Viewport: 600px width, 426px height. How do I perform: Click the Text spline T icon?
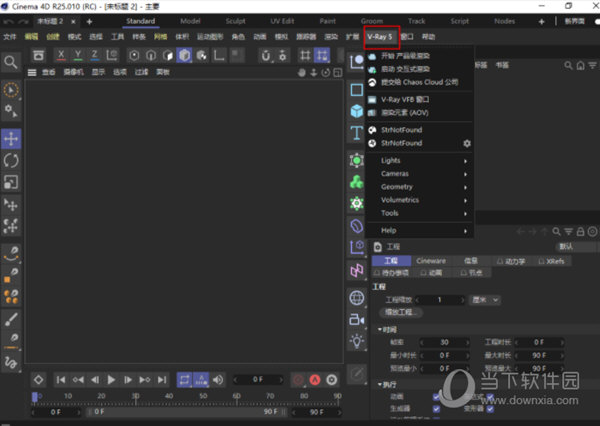(x=357, y=133)
